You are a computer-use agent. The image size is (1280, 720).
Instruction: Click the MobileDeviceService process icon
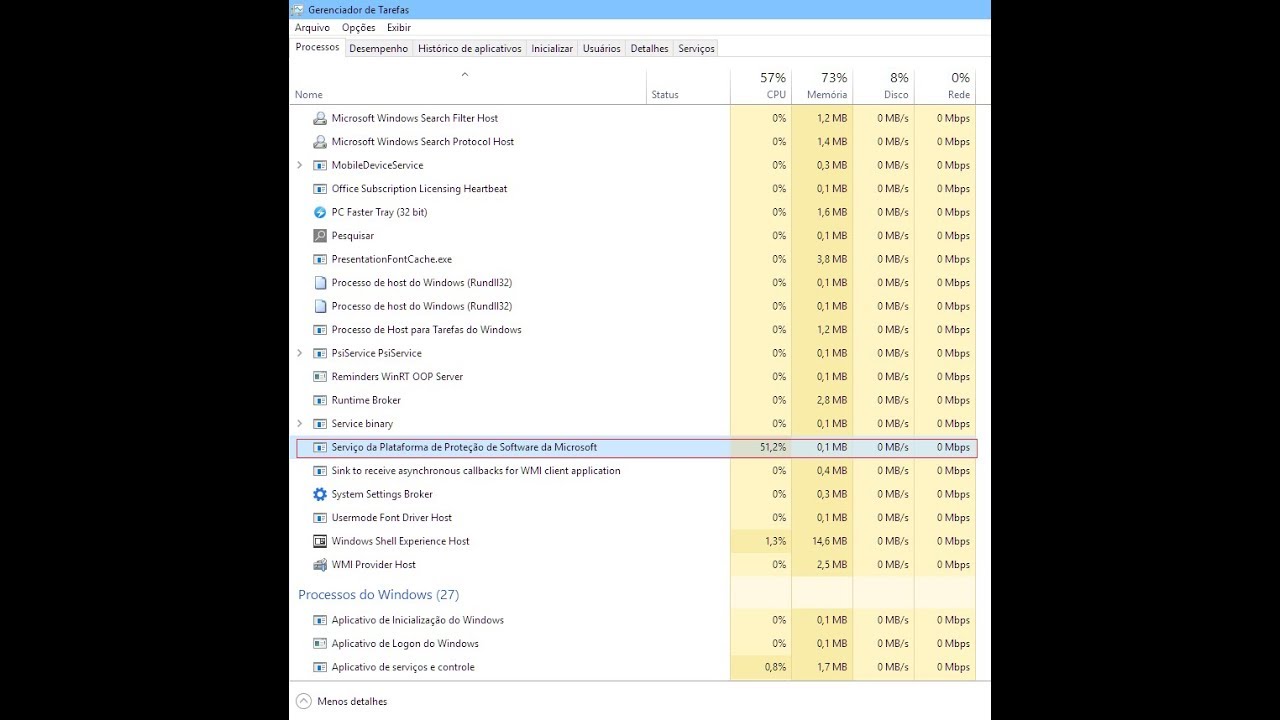(320, 165)
